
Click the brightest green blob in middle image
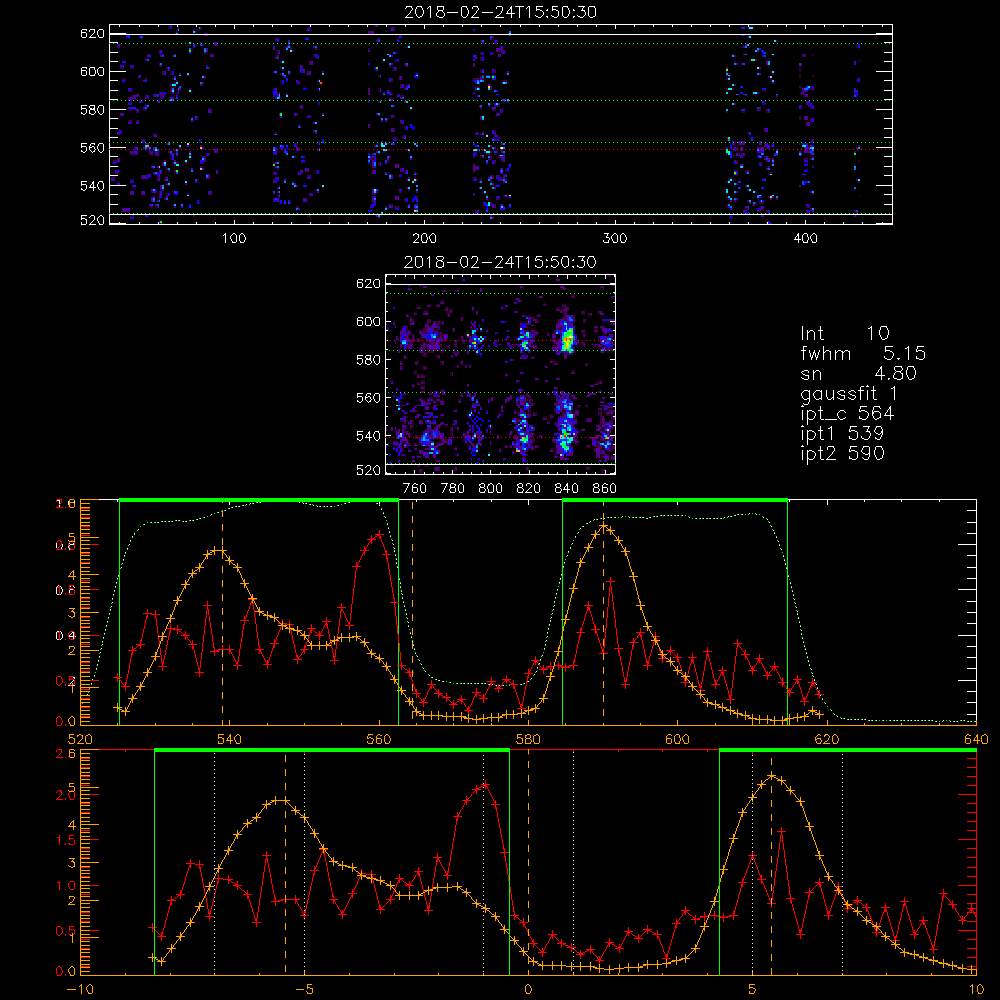pos(566,339)
